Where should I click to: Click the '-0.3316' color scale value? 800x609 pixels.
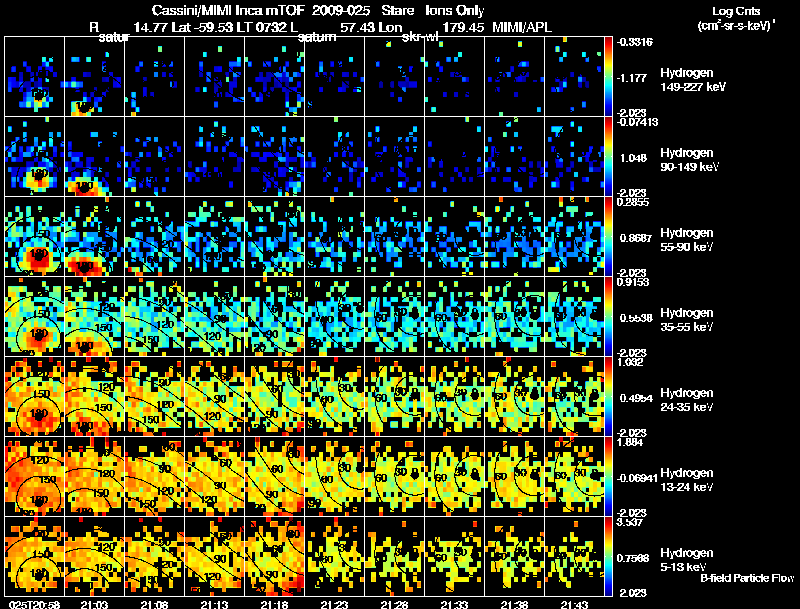(x=635, y=42)
